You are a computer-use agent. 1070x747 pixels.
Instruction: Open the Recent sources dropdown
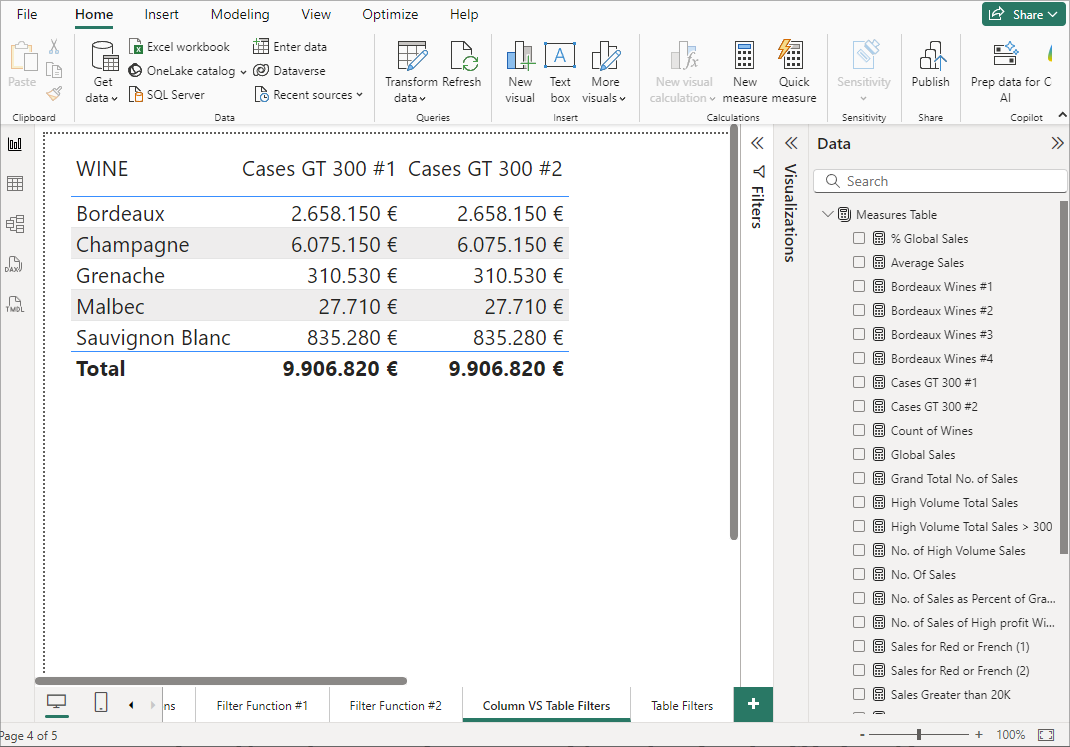click(308, 95)
